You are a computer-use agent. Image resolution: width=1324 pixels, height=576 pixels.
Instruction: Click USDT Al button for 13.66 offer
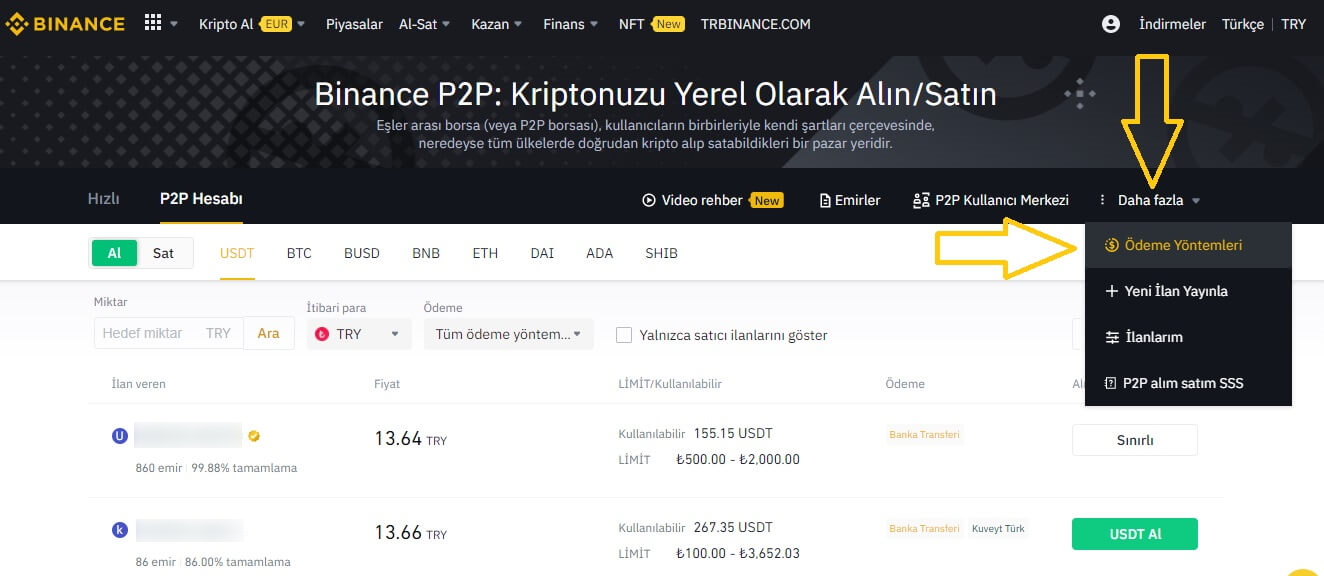1135,534
